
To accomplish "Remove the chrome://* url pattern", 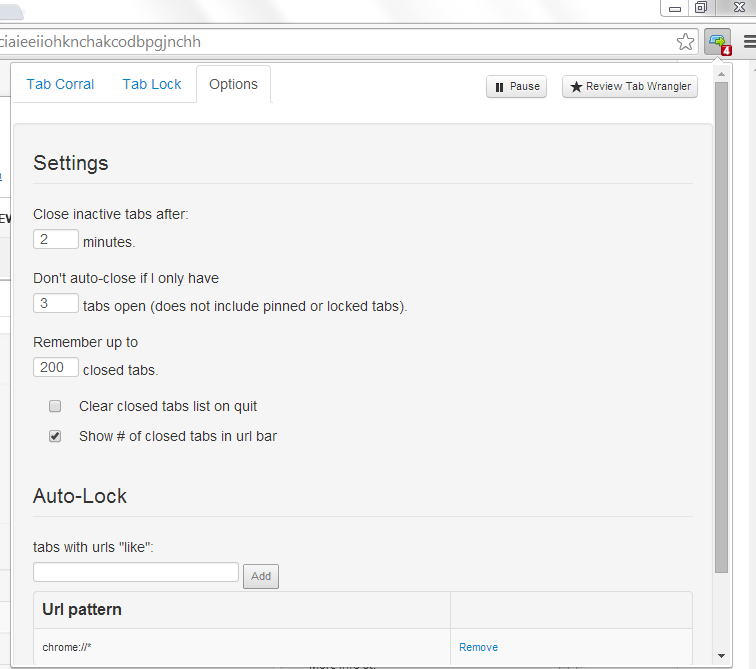I will 478,647.
